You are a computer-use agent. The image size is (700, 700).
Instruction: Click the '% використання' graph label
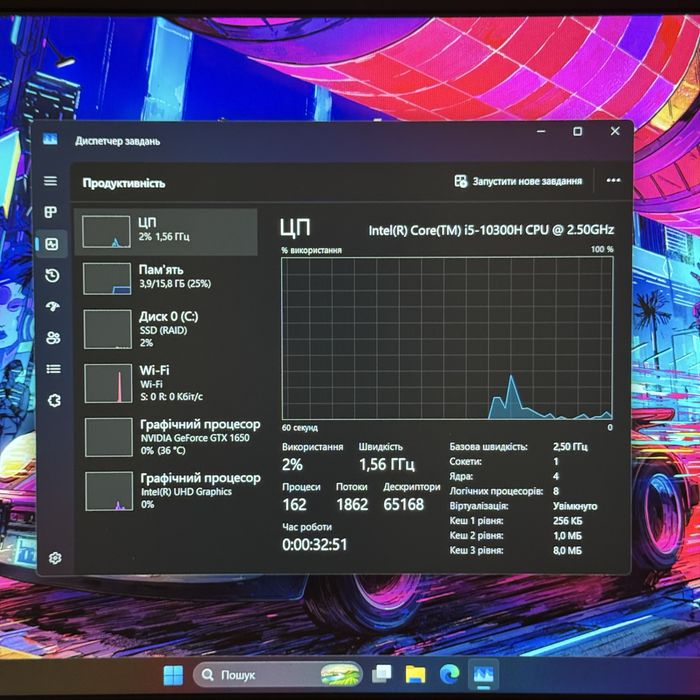[311, 250]
